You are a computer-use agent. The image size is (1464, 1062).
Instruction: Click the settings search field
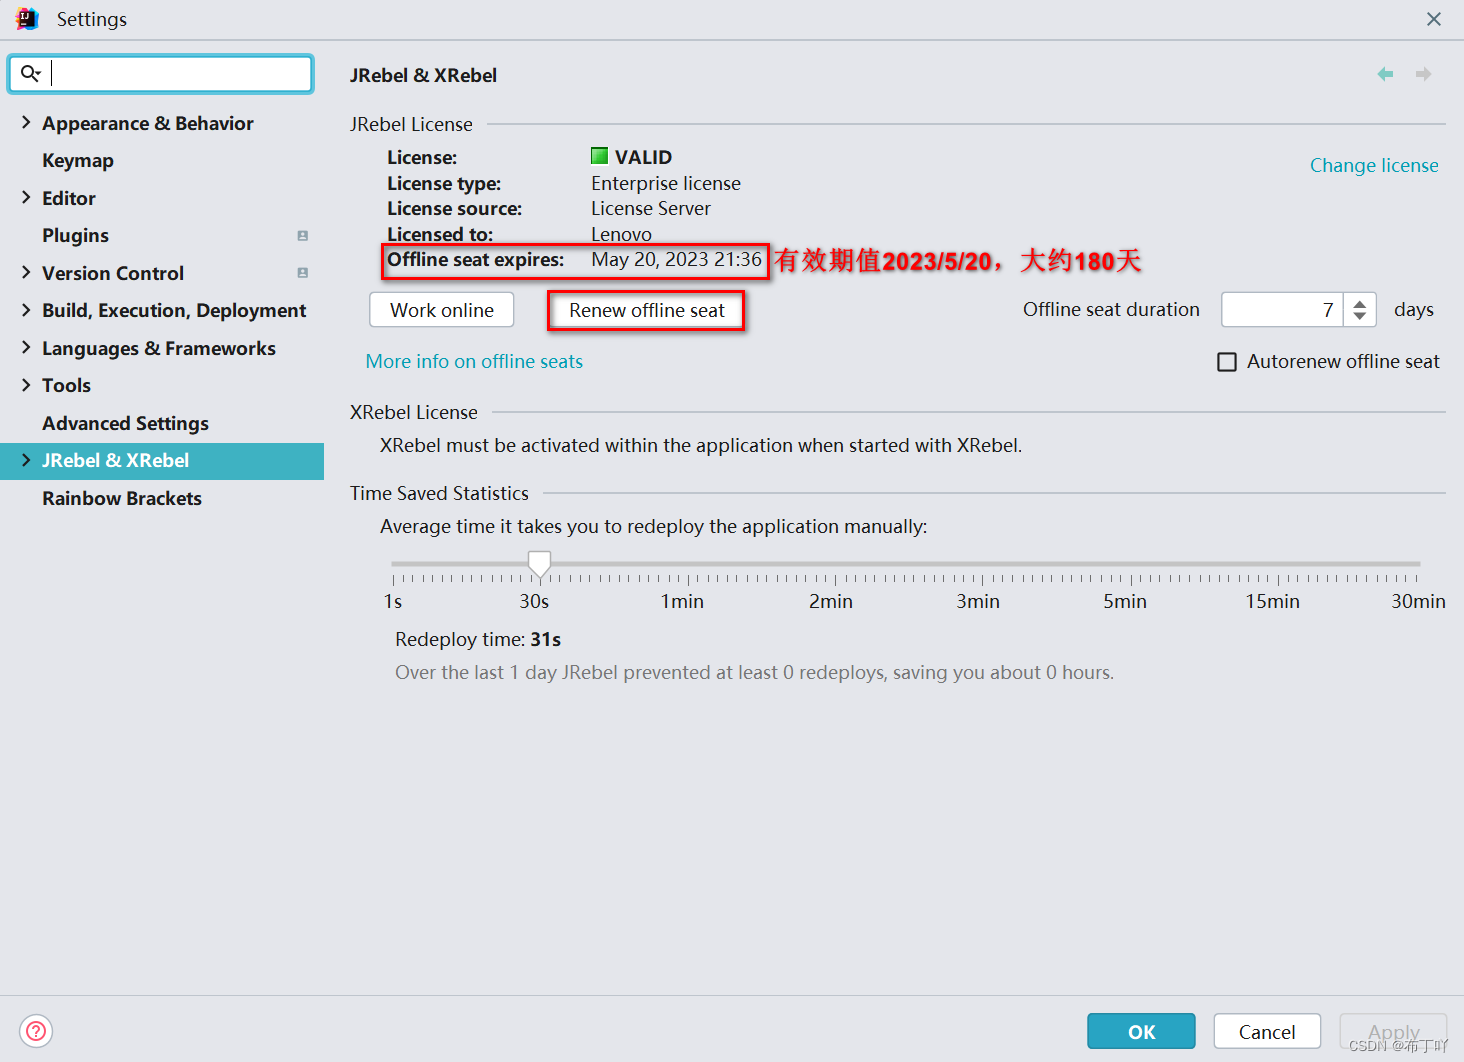(161, 74)
